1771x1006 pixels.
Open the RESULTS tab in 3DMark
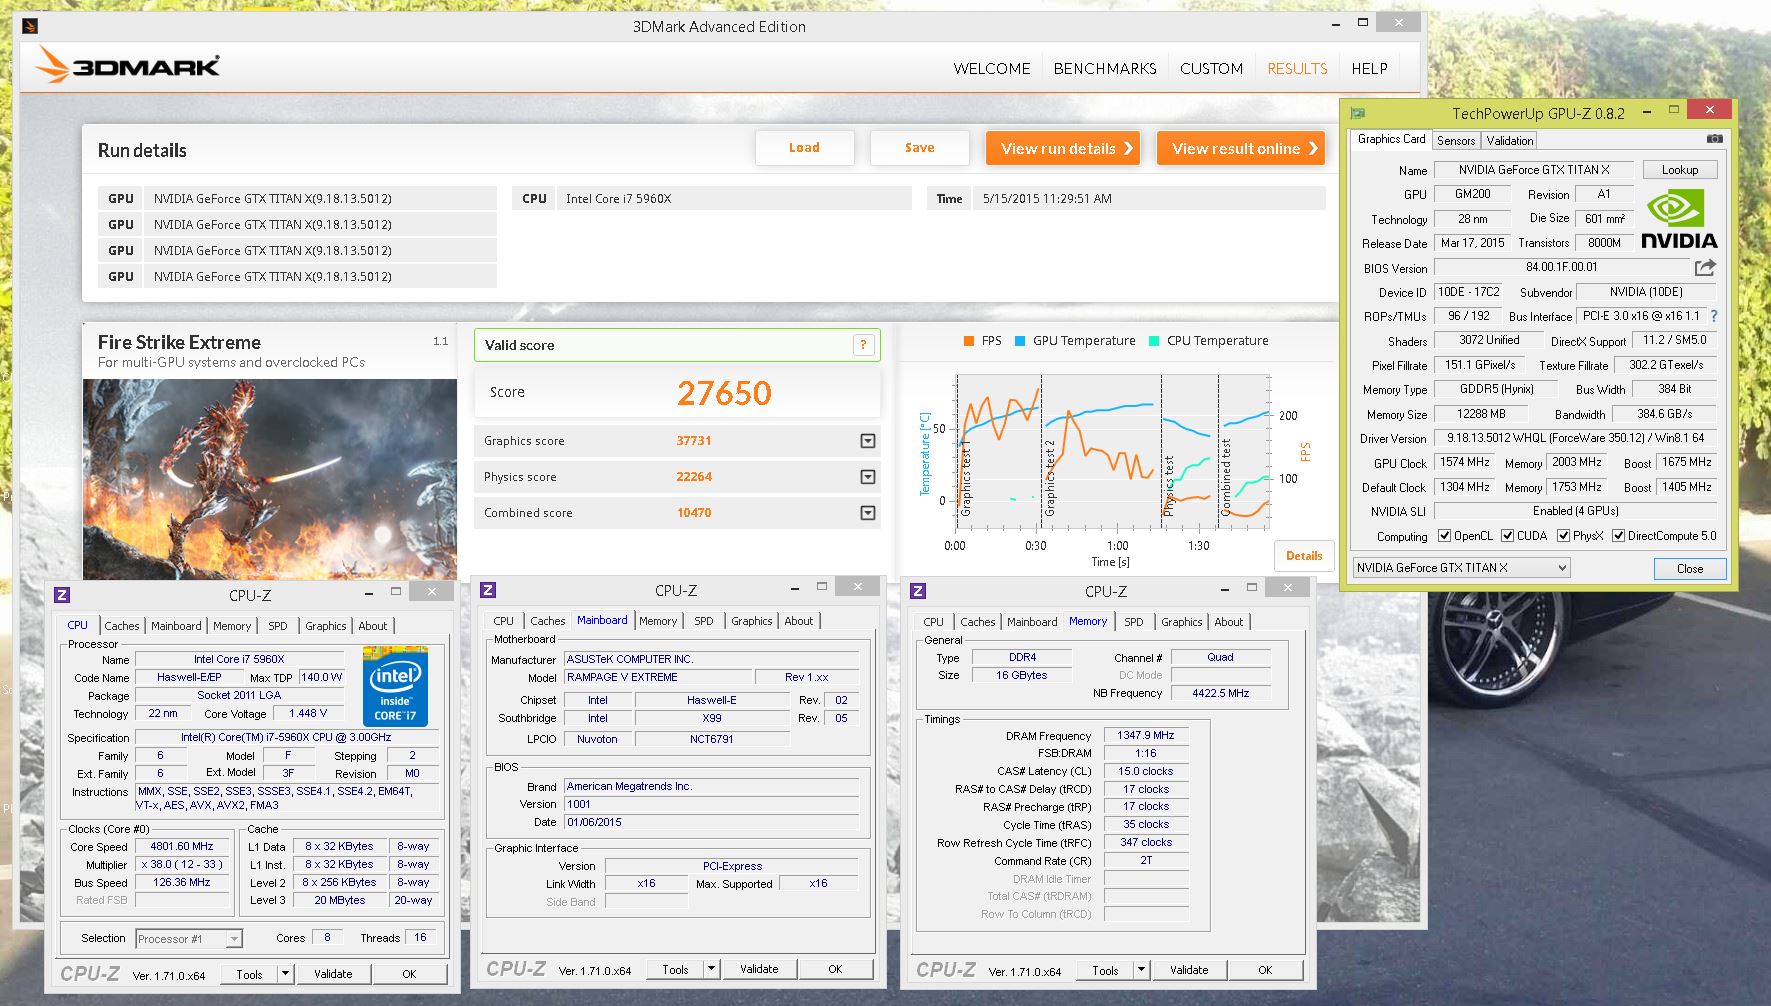point(1297,69)
